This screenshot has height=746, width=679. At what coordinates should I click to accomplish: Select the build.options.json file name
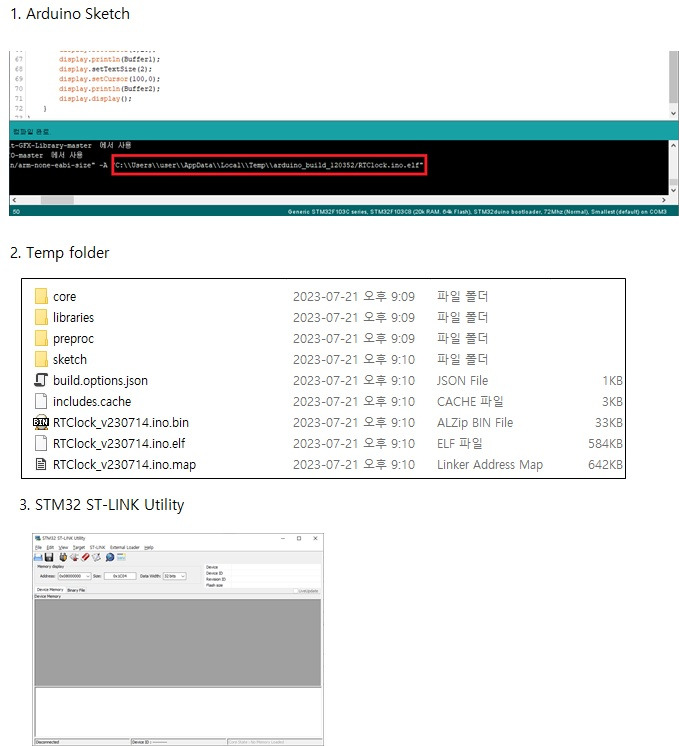pos(100,381)
